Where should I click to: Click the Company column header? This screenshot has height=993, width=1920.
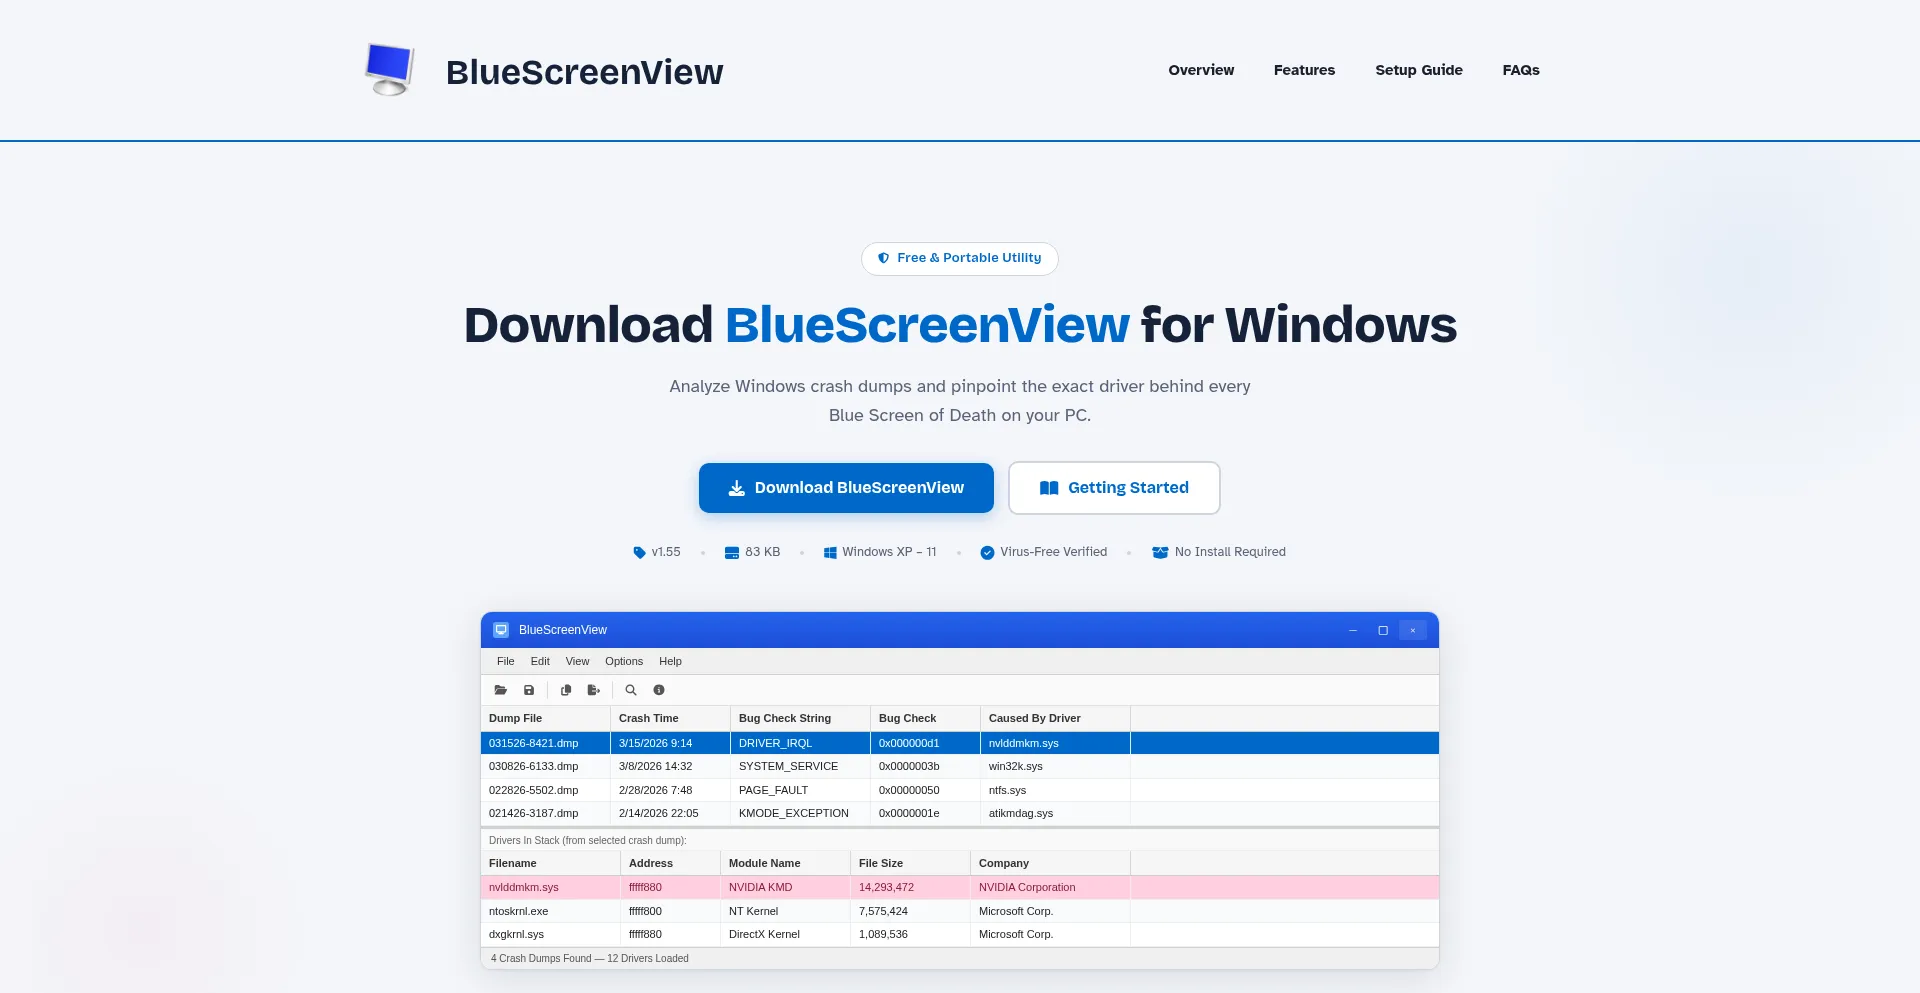point(1050,863)
